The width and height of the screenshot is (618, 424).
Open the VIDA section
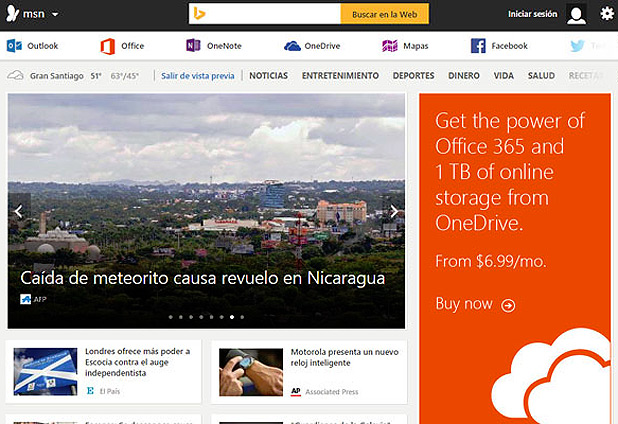coord(504,76)
